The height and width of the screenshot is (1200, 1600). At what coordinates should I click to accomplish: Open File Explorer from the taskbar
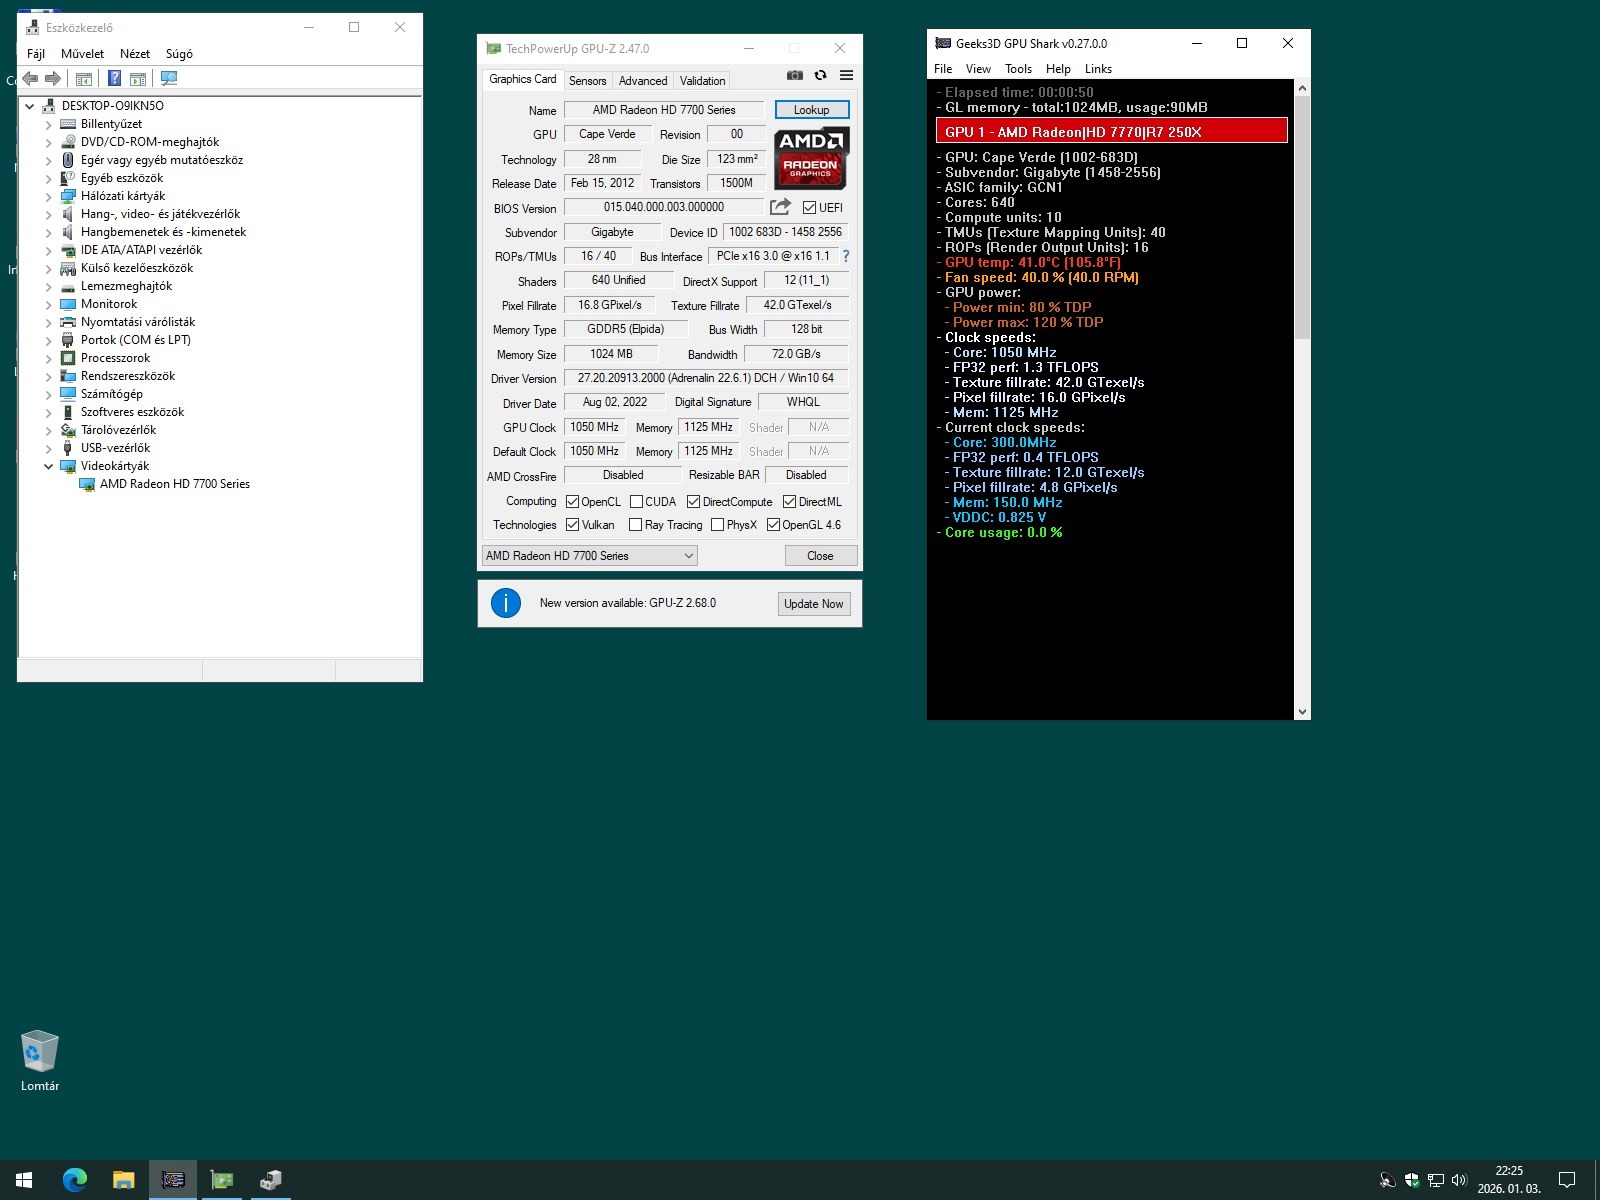pos(123,1180)
